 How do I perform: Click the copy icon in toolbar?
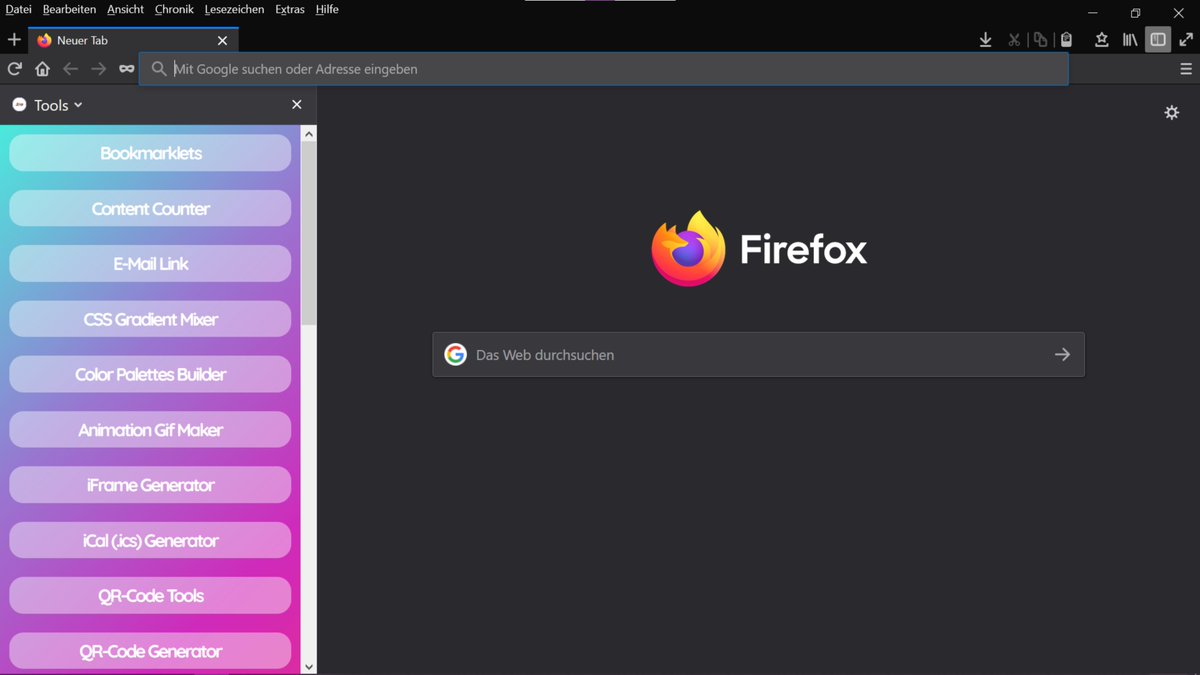click(x=1040, y=40)
